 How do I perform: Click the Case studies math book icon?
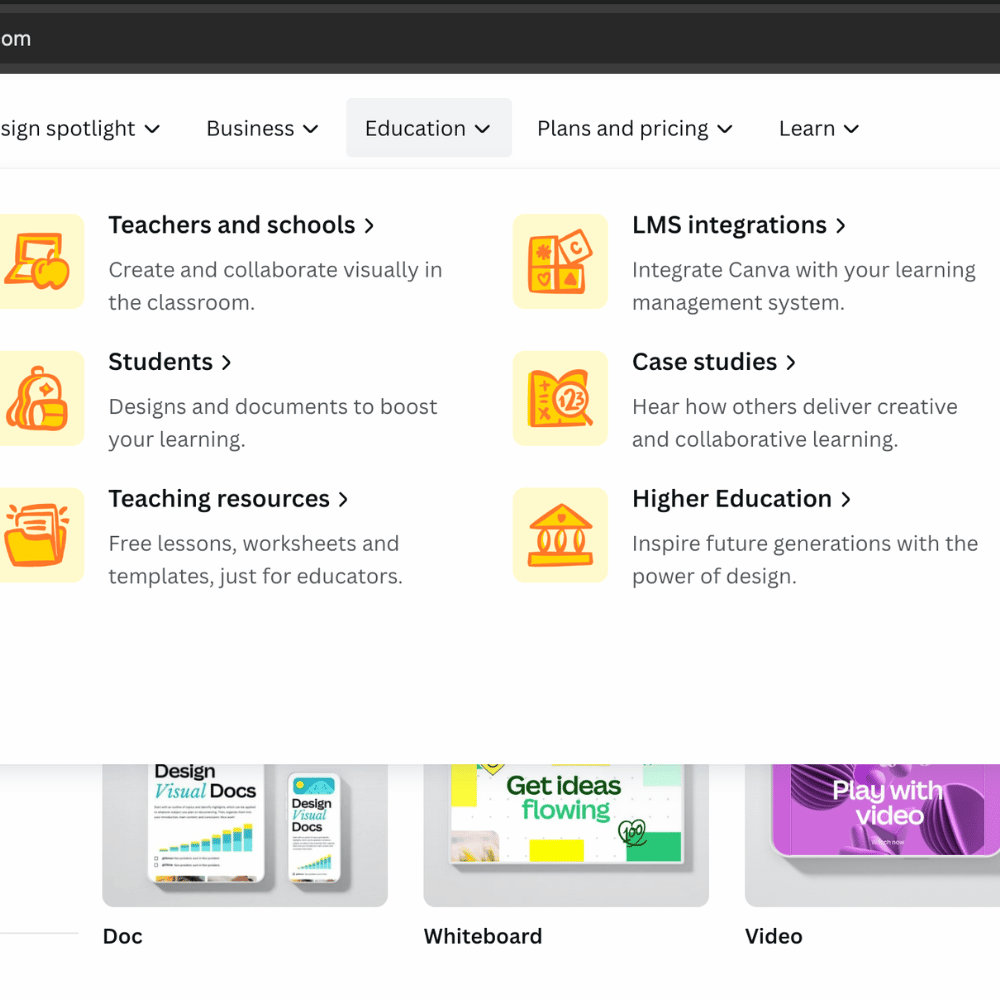point(560,398)
